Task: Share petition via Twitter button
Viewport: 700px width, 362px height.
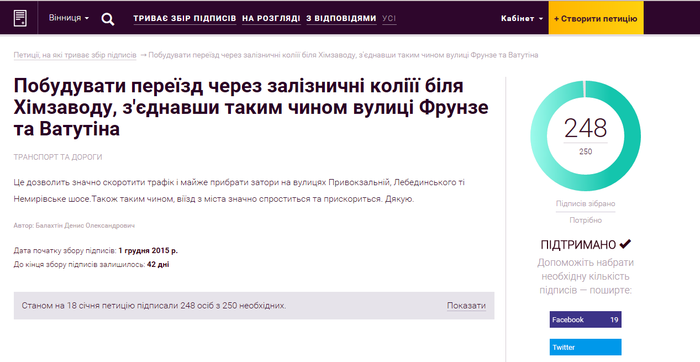Action: click(x=585, y=347)
